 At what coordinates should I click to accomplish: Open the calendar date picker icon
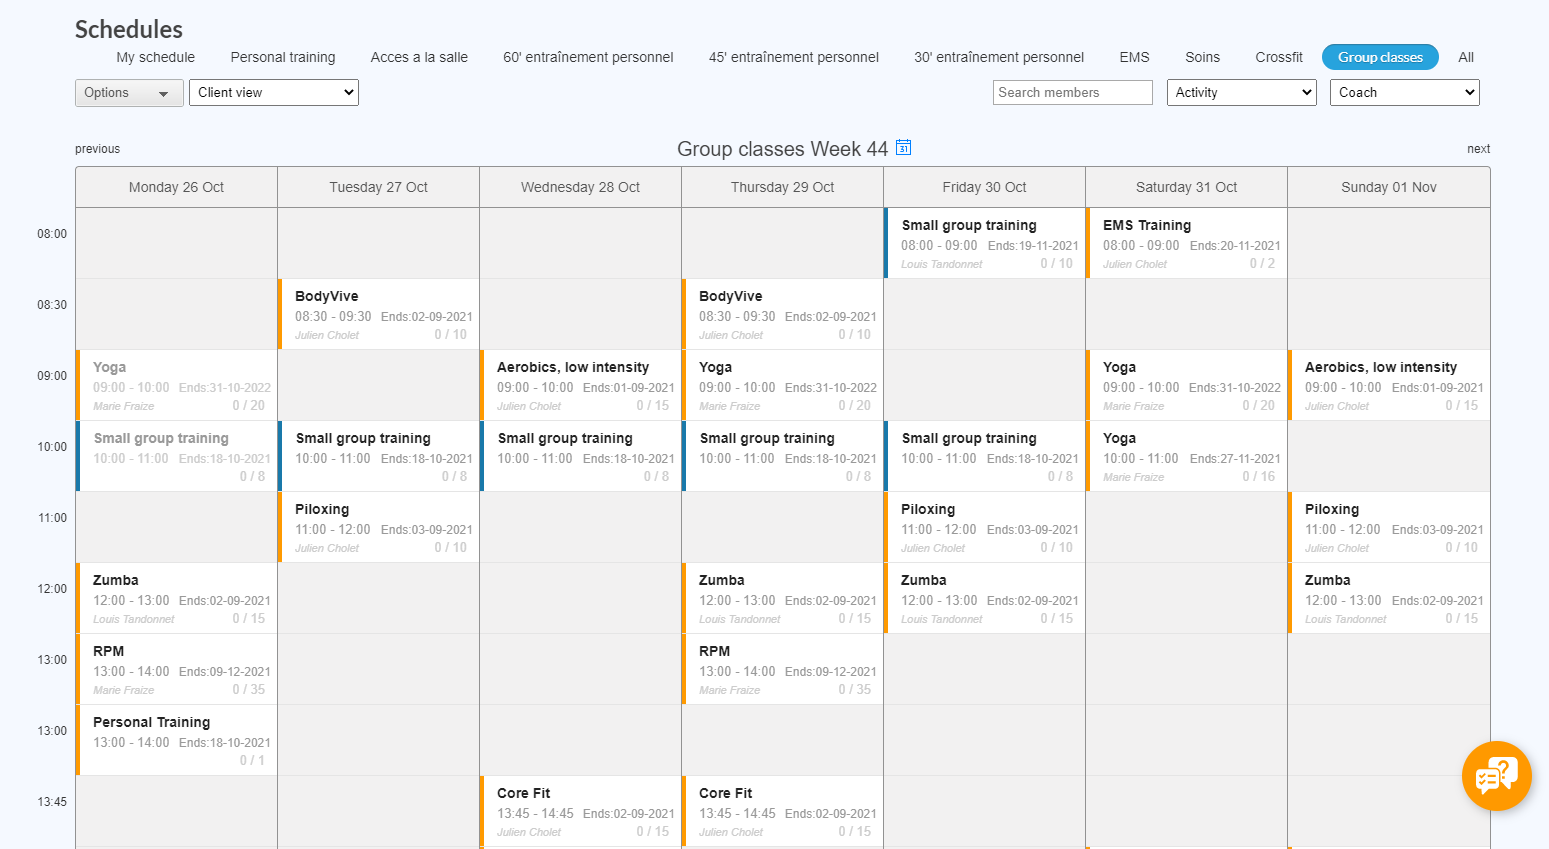(903, 148)
